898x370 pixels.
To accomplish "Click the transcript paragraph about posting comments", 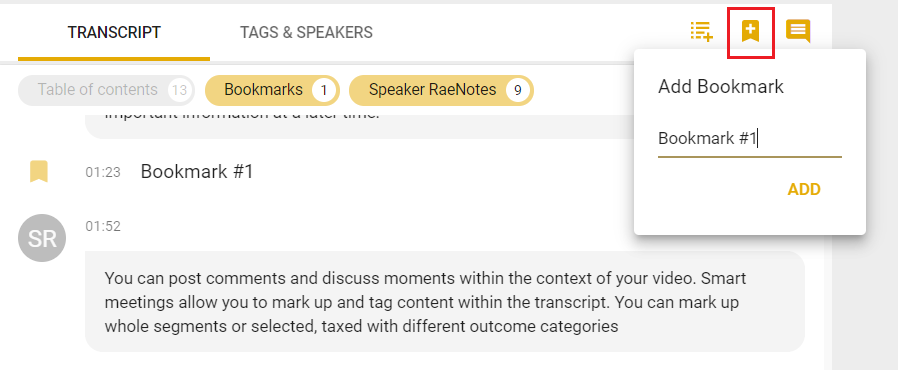I will tap(445, 301).
